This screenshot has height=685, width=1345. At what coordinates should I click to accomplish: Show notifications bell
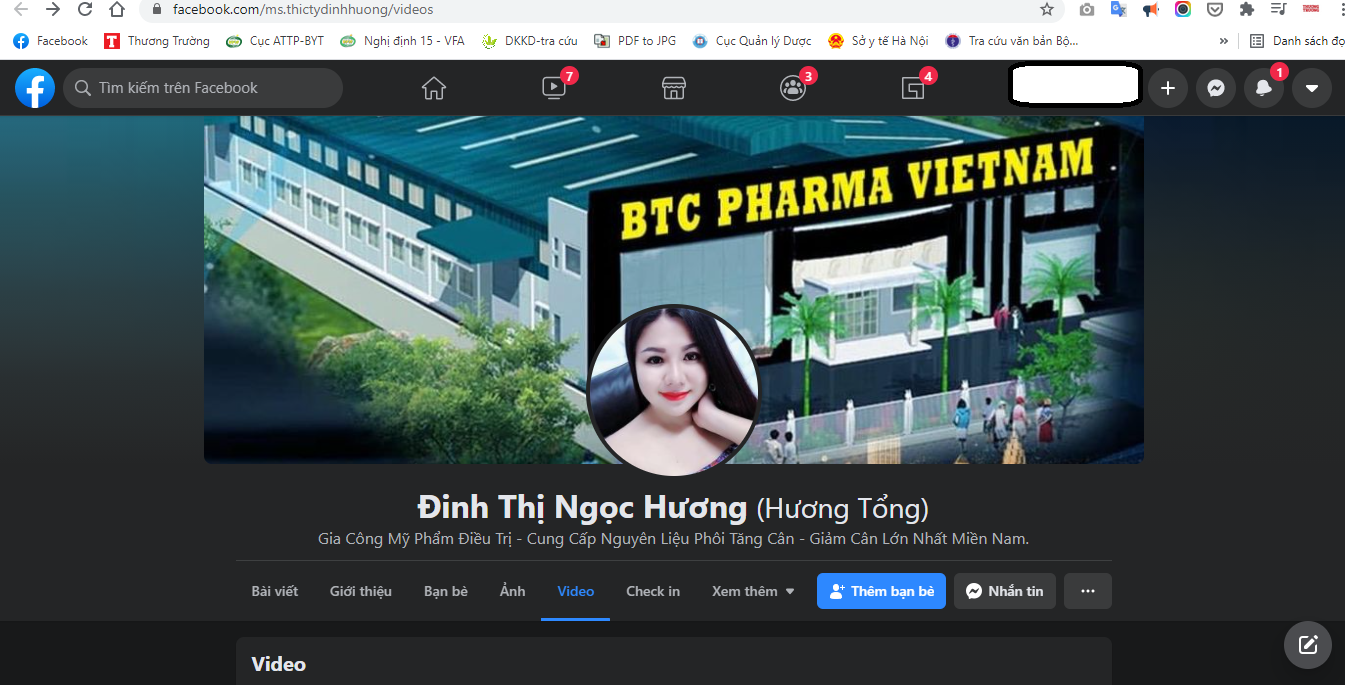[1263, 88]
